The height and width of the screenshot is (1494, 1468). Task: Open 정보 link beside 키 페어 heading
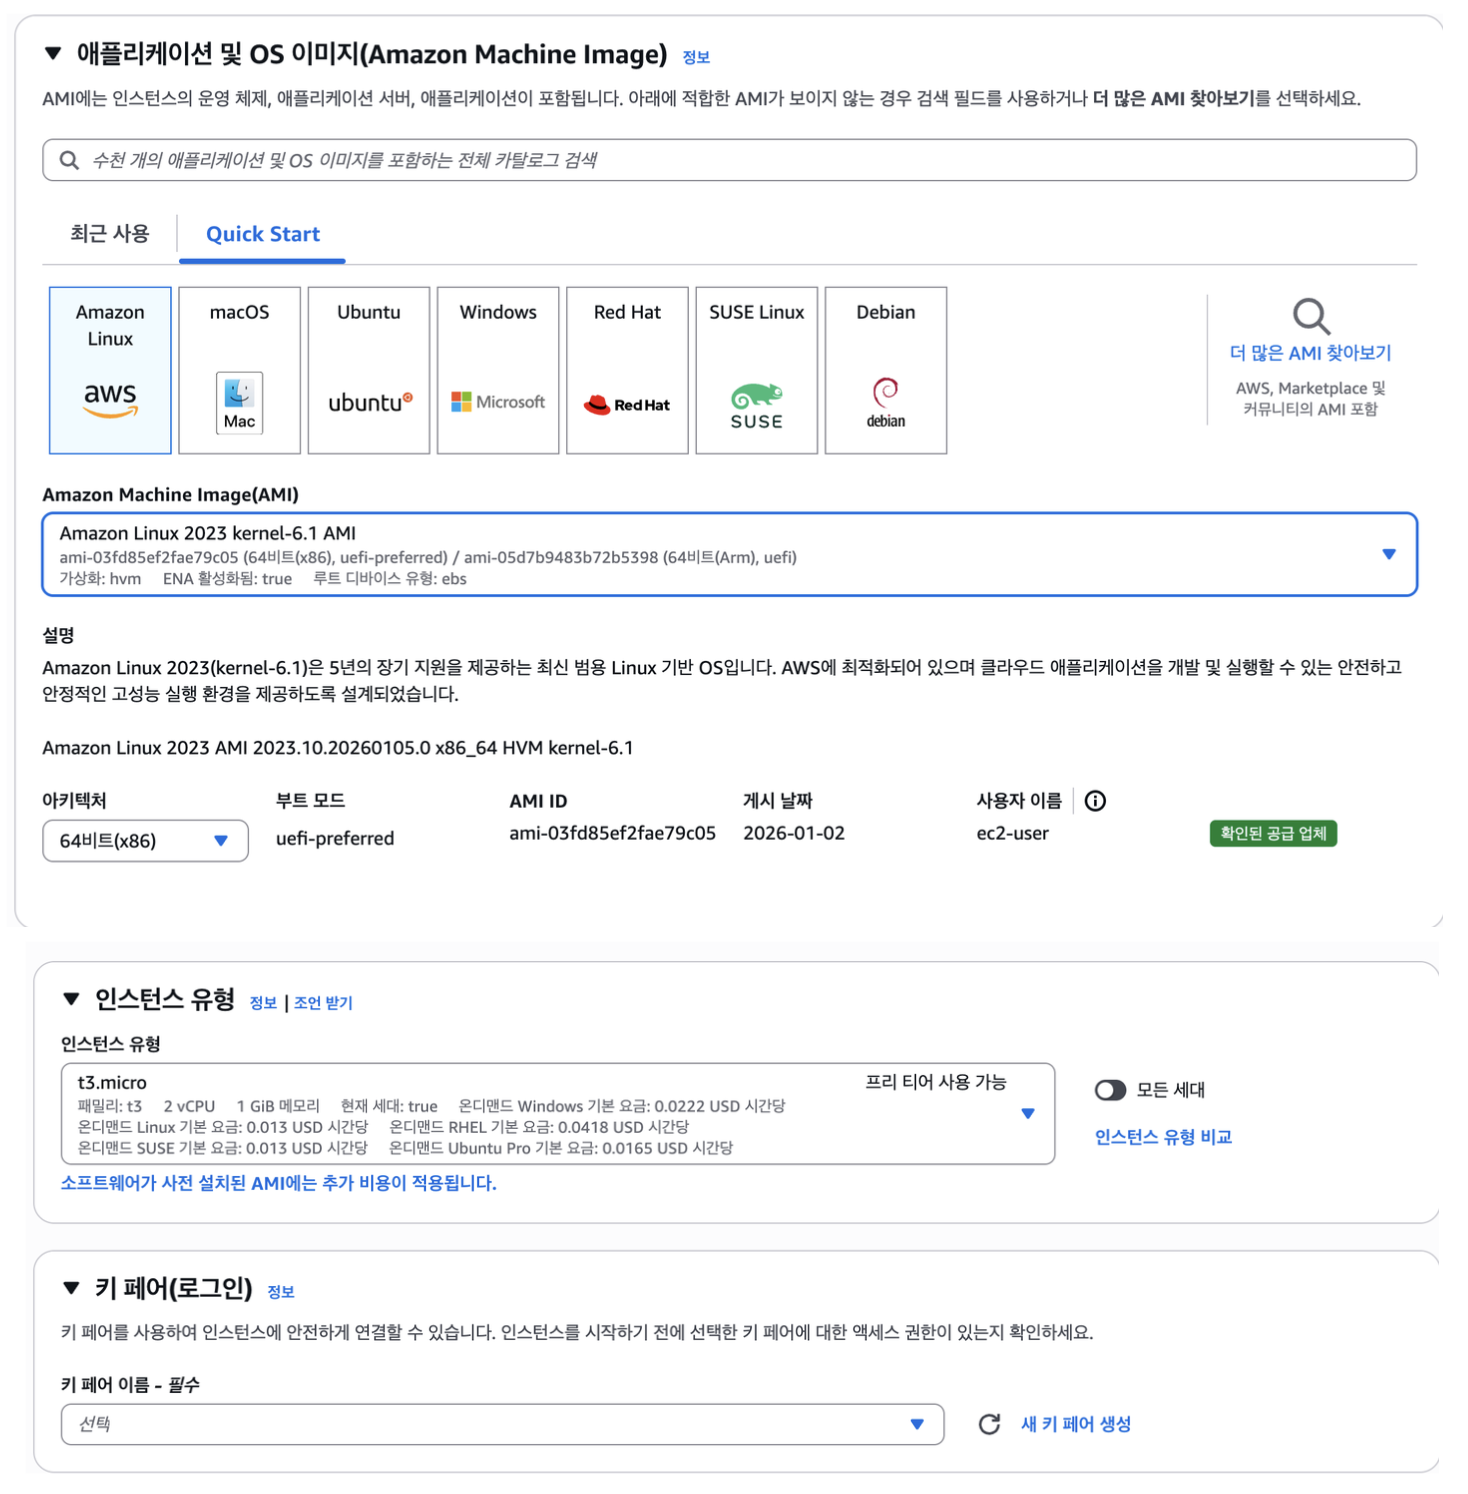click(281, 1292)
